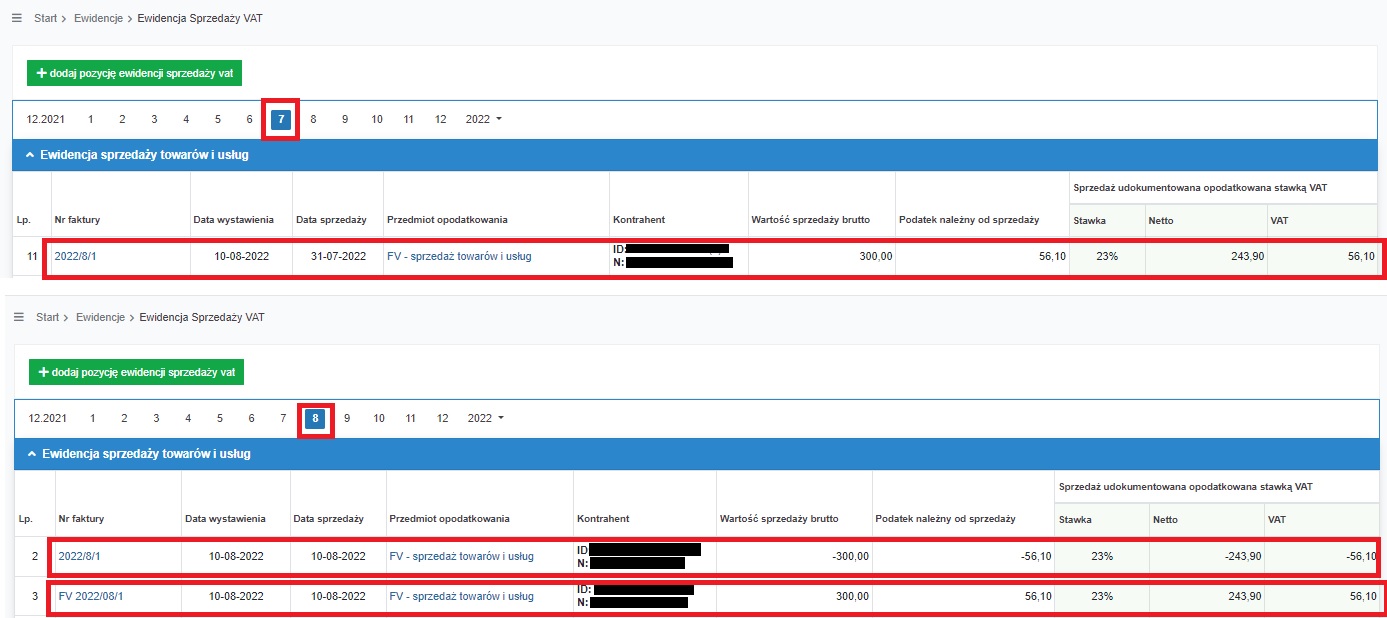Click 'Start' breadcrumb in the upper view
The width and height of the screenshot is (1387, 618).
tap(45, 19)
